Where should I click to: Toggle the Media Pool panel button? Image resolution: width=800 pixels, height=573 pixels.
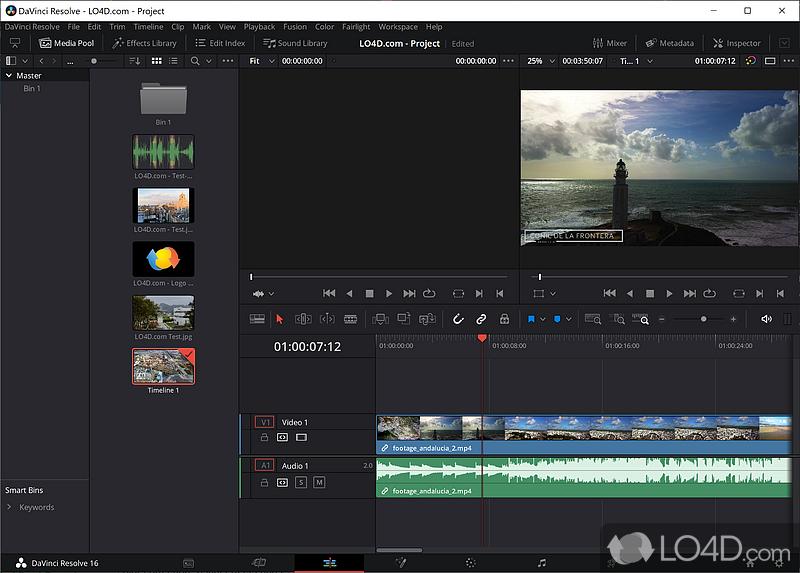point(67,43)
